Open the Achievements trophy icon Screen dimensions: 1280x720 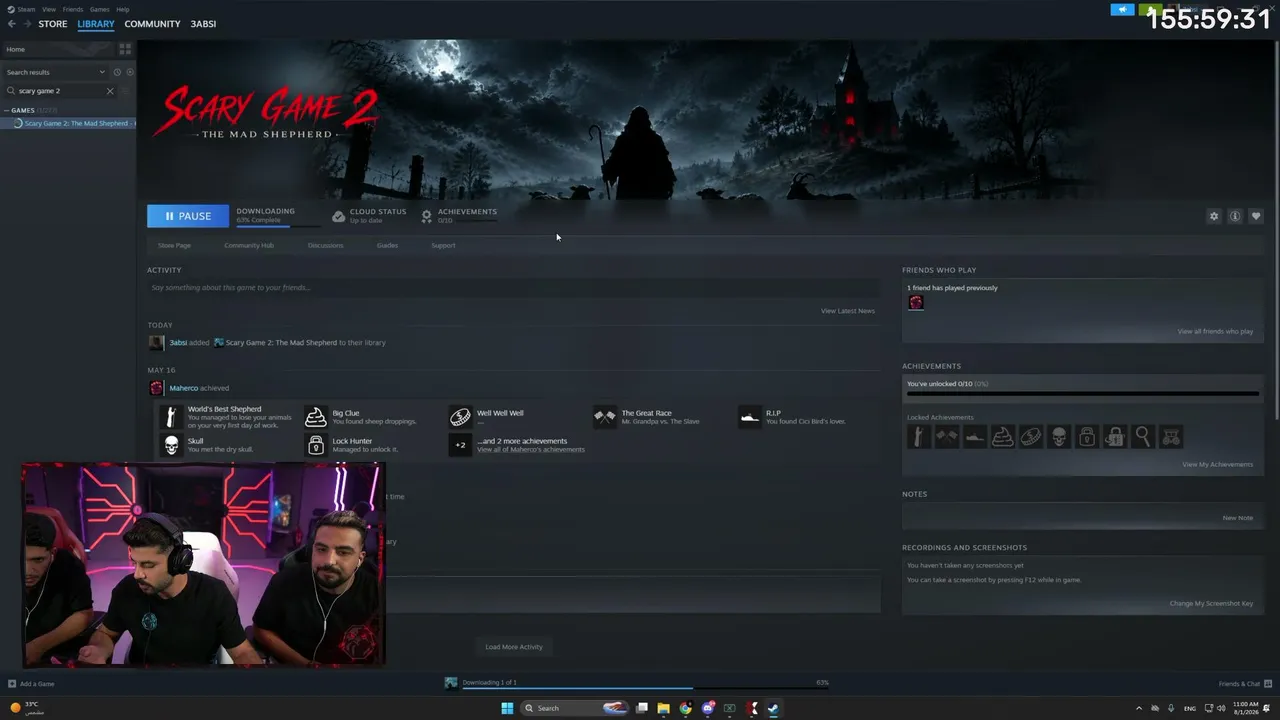(427, 216)
